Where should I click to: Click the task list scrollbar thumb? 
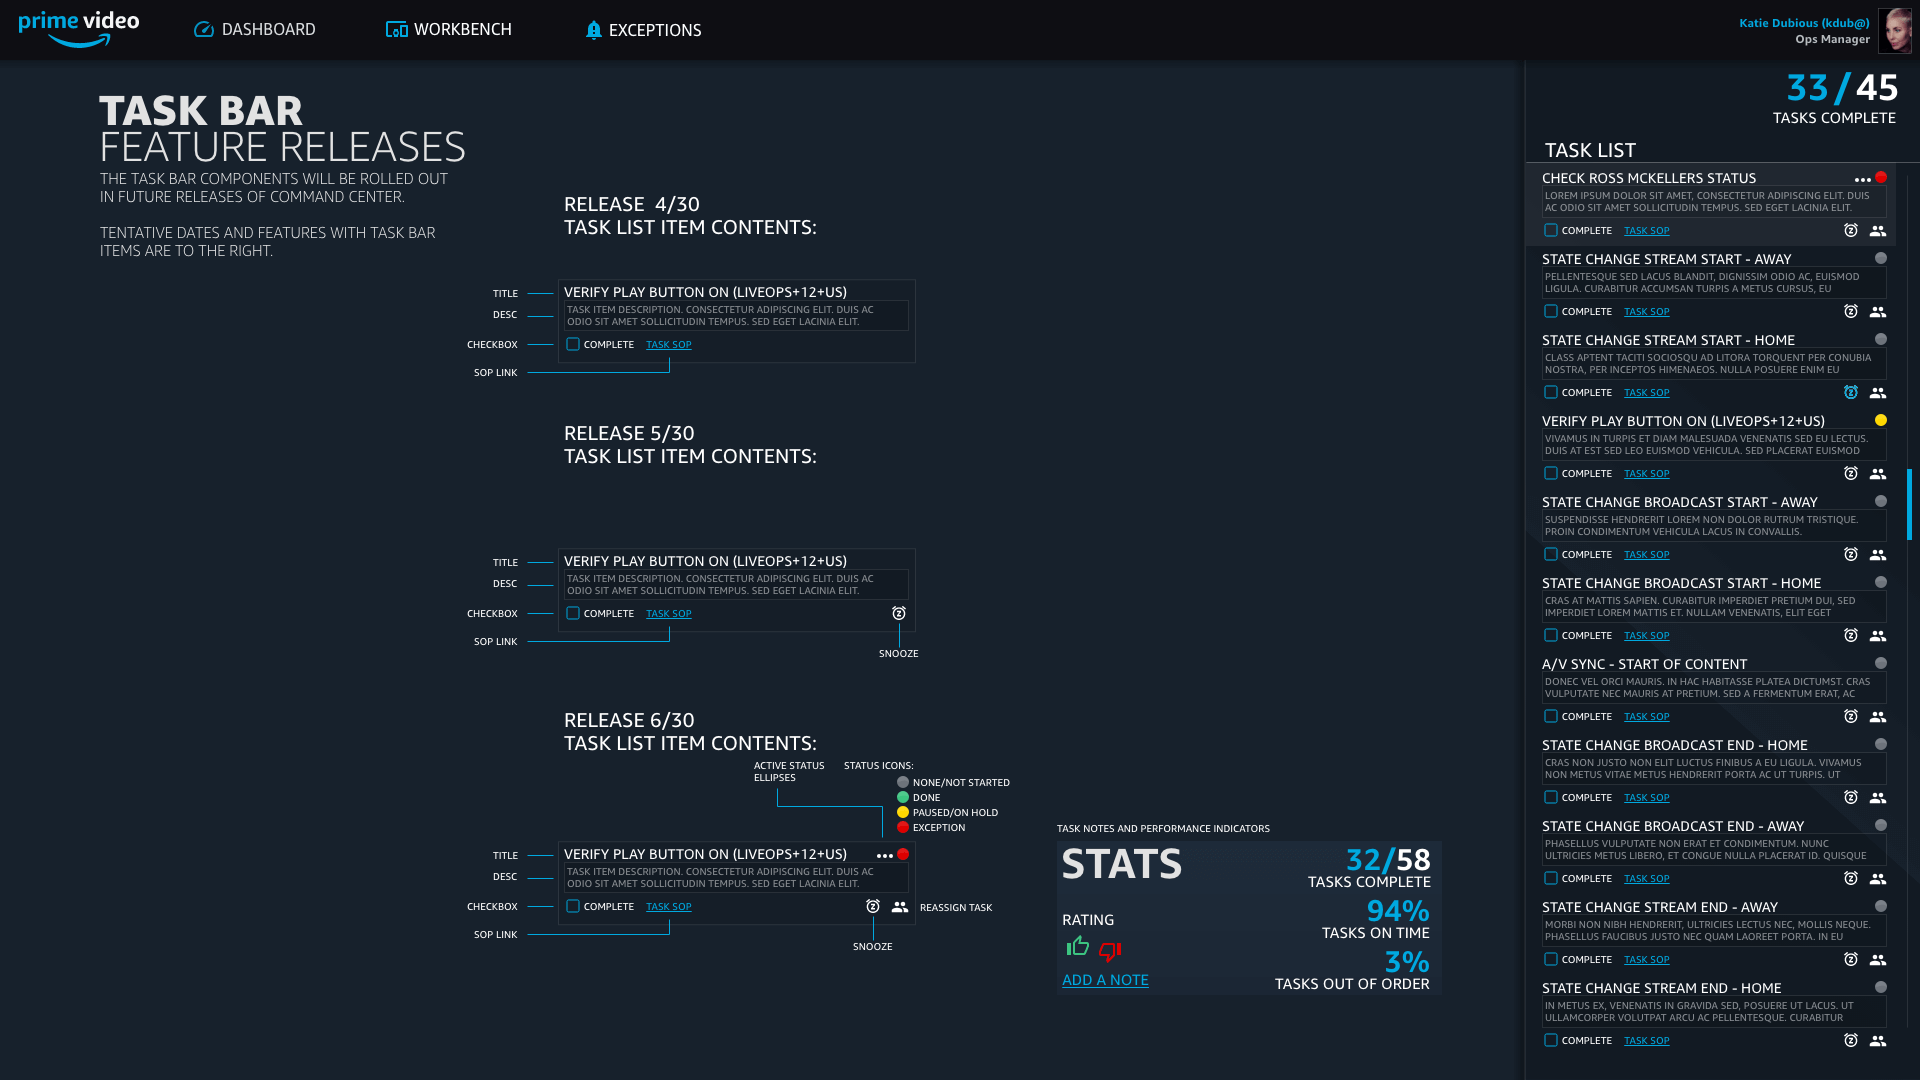[x=1909, y=504]
